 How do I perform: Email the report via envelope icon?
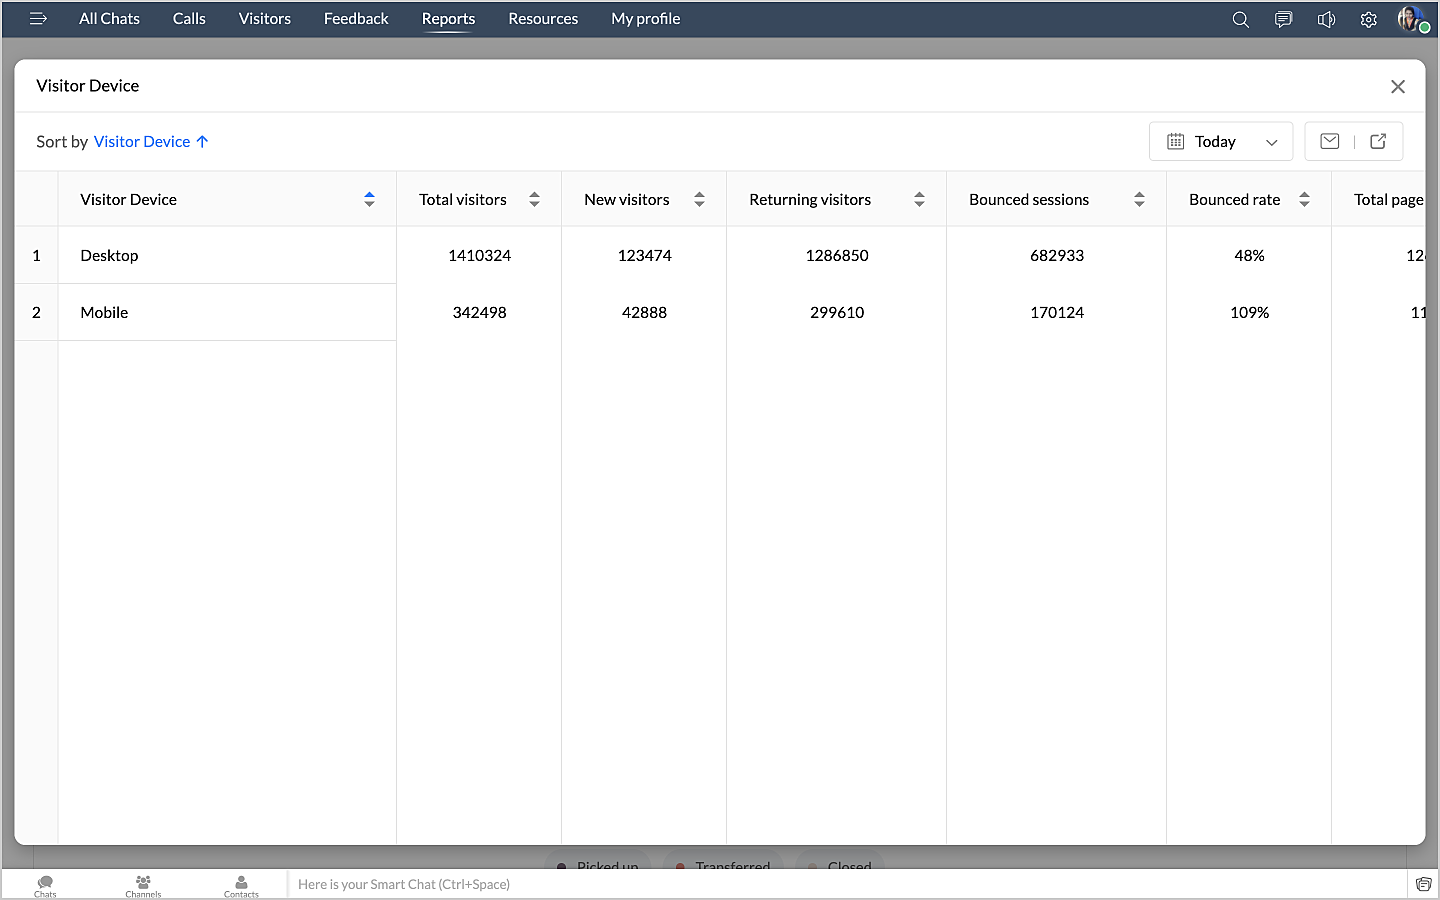click(x=1329, y=141)
